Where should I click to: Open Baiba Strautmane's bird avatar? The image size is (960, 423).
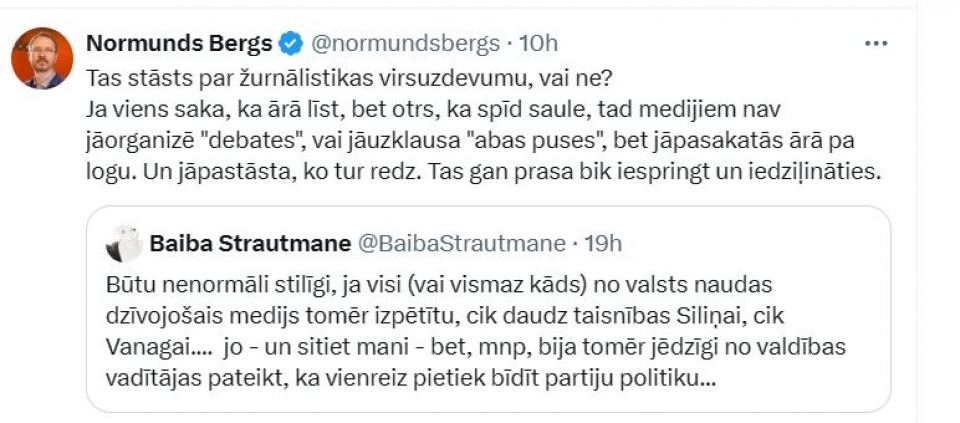click(124, 244)
